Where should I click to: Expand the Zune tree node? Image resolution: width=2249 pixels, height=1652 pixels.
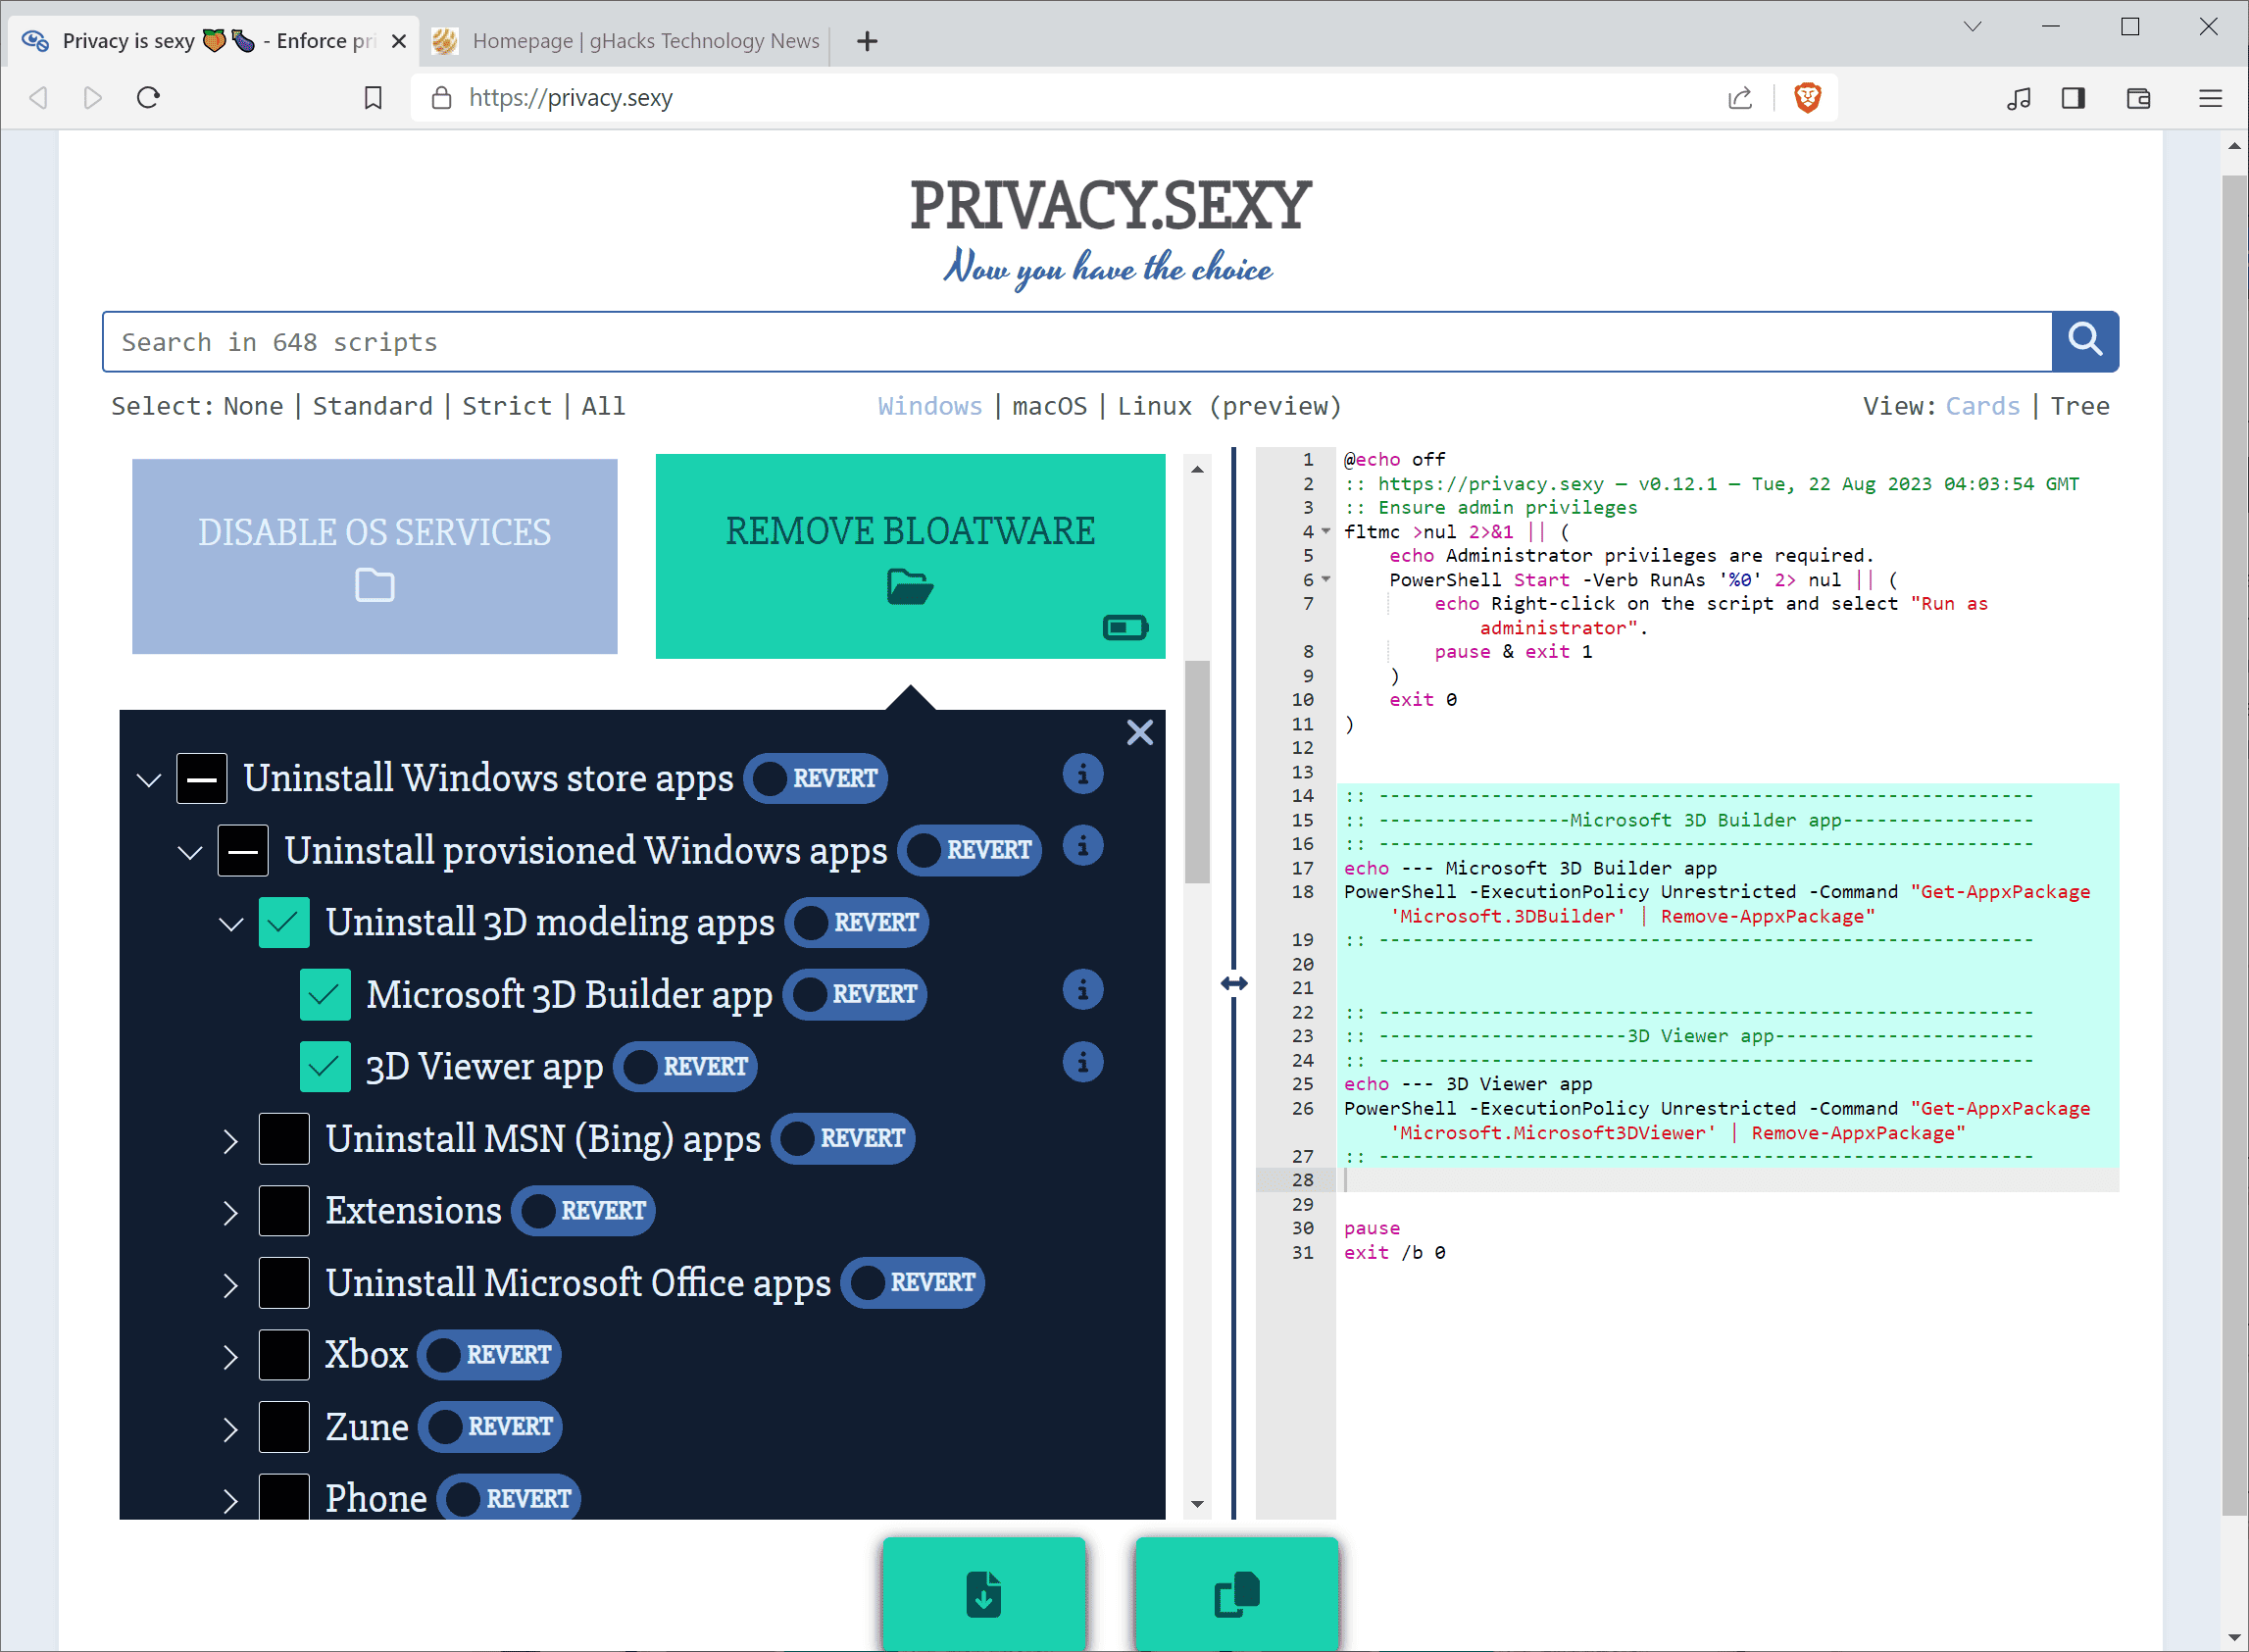pyautogui.click(x=230, y=1428)
